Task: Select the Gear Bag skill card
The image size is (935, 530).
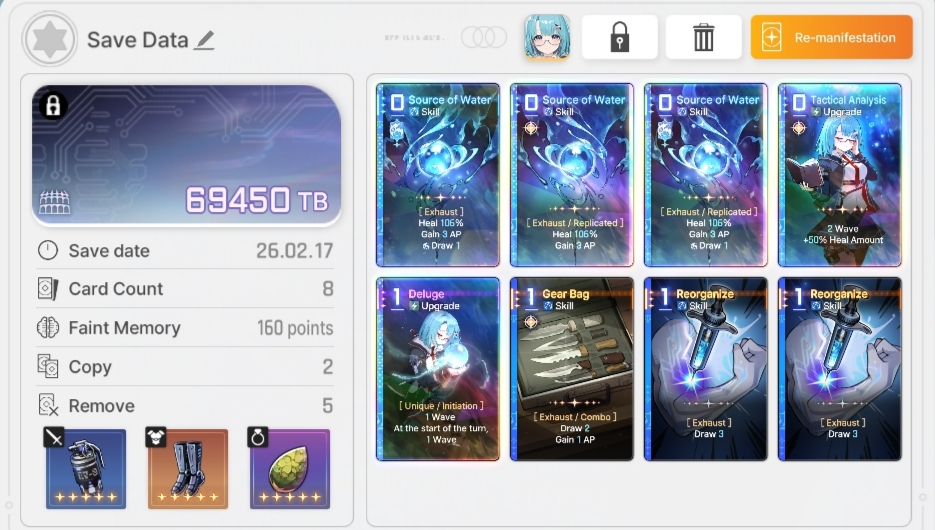Action: pos(572,369)
